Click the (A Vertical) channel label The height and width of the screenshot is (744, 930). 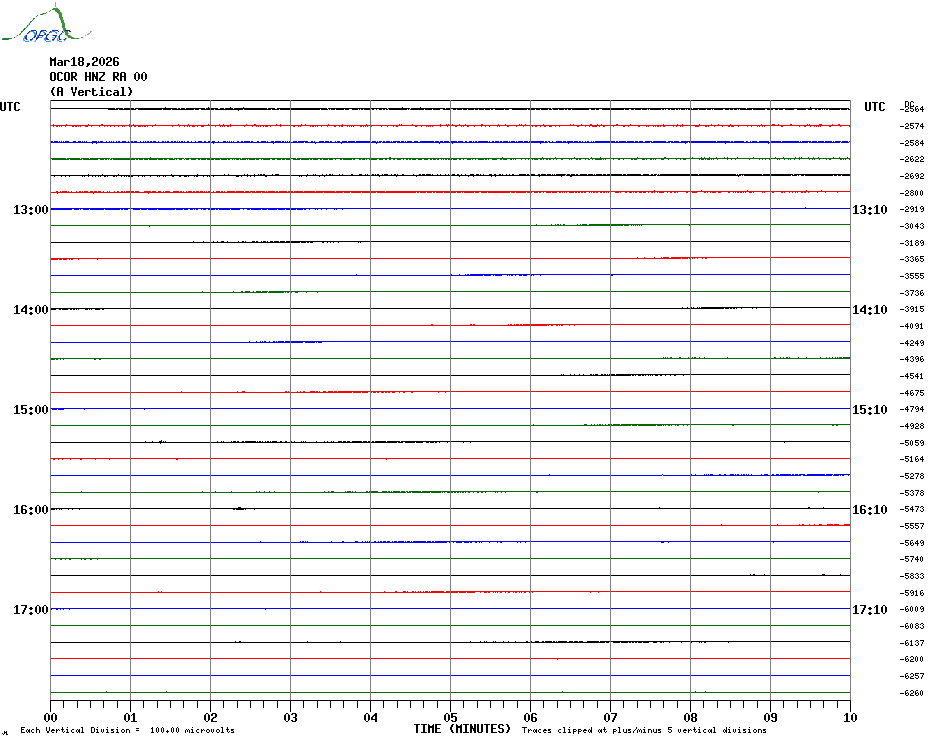point(91,92)
